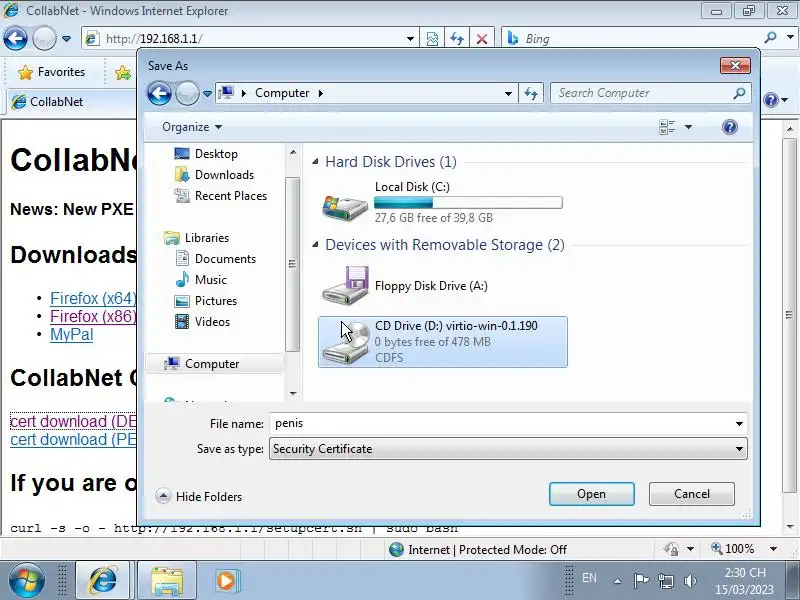Open the Favorites button in IE

click(52, 72)
